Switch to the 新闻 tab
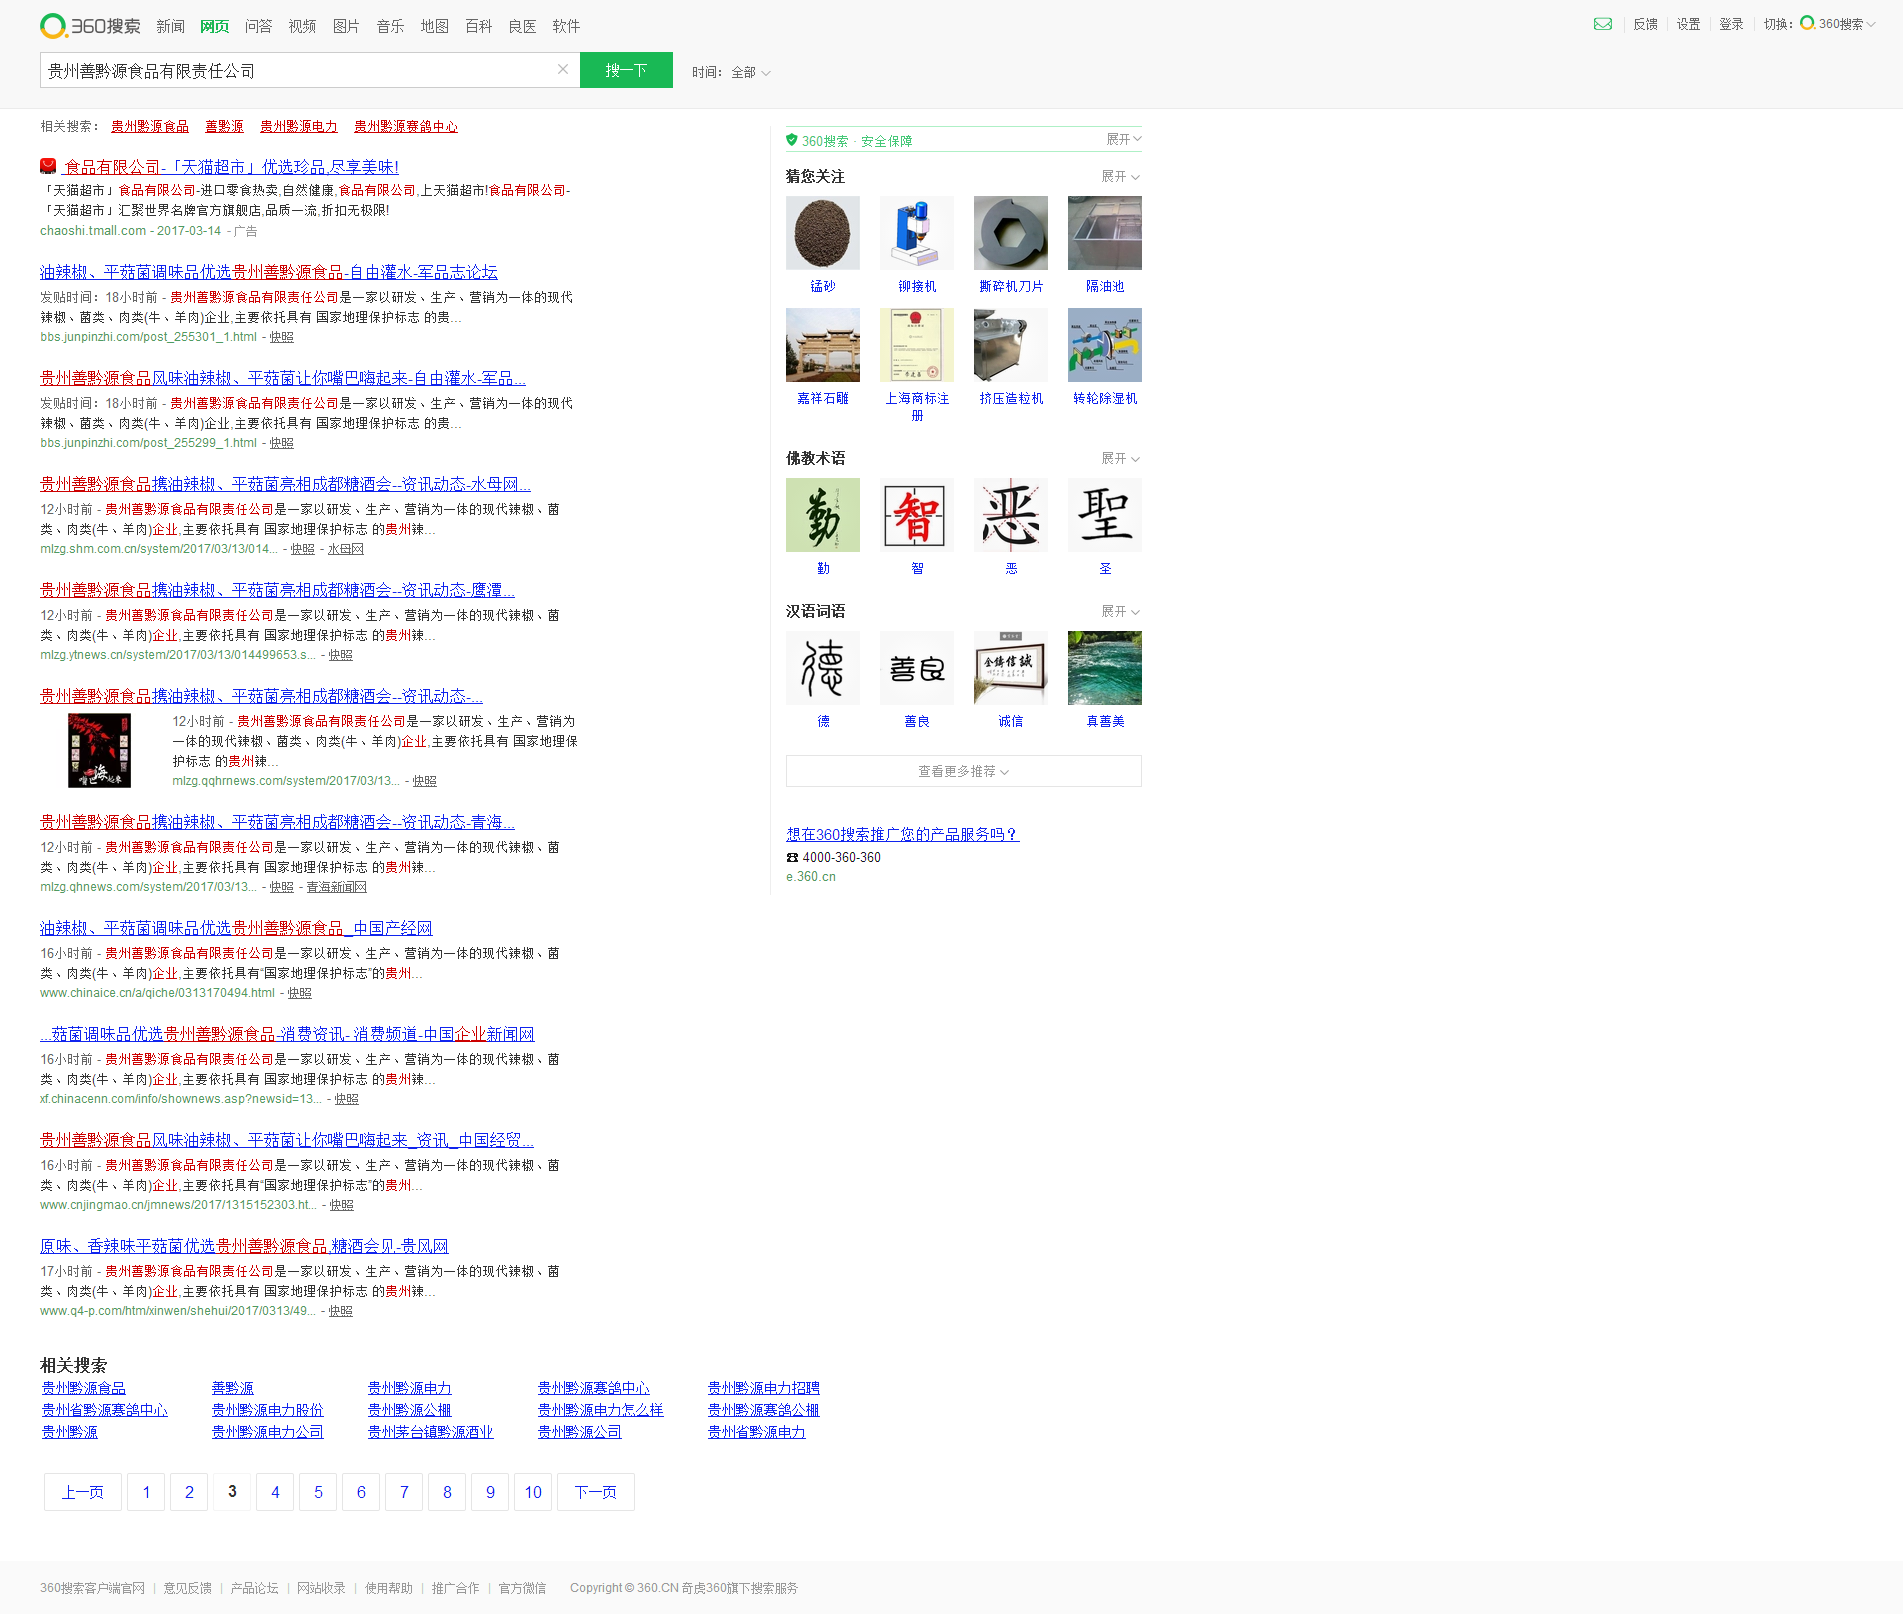This screenshot has height=1614, width=1903. click(x=170, y=26)
